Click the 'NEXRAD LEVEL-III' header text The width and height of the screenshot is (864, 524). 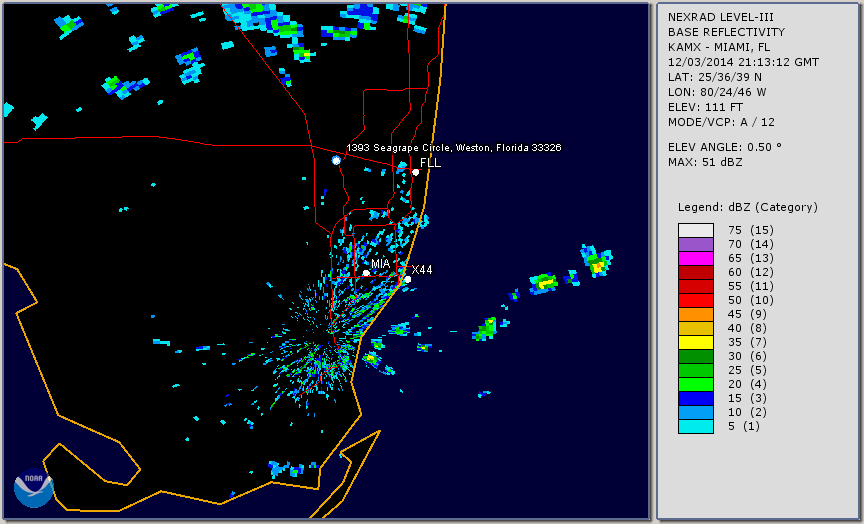tap(723, 17)
